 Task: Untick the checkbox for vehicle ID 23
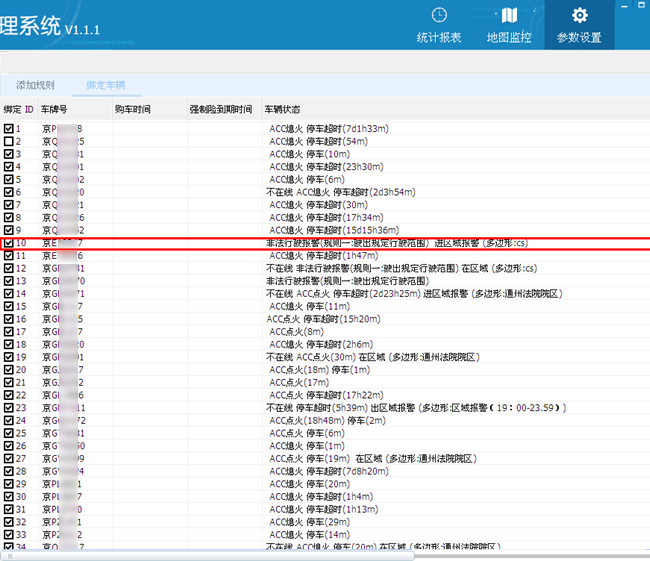pyautogui.click(x=9, y=408)
